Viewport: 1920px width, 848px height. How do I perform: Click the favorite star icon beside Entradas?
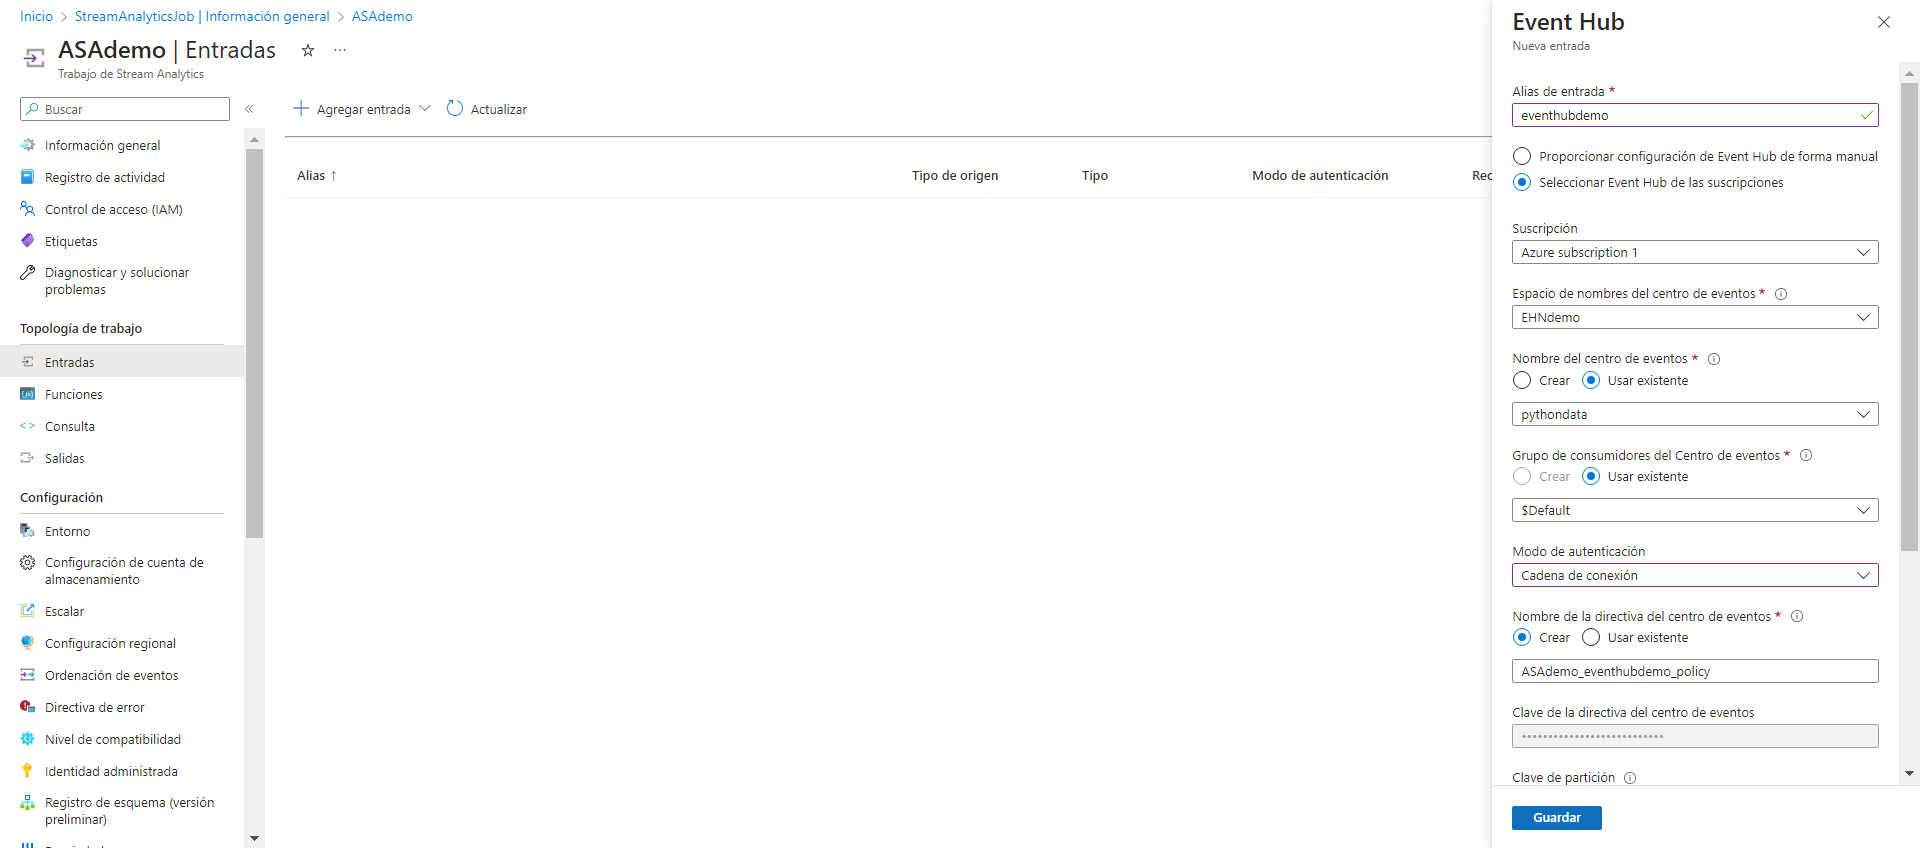click(x=308, y=51)
